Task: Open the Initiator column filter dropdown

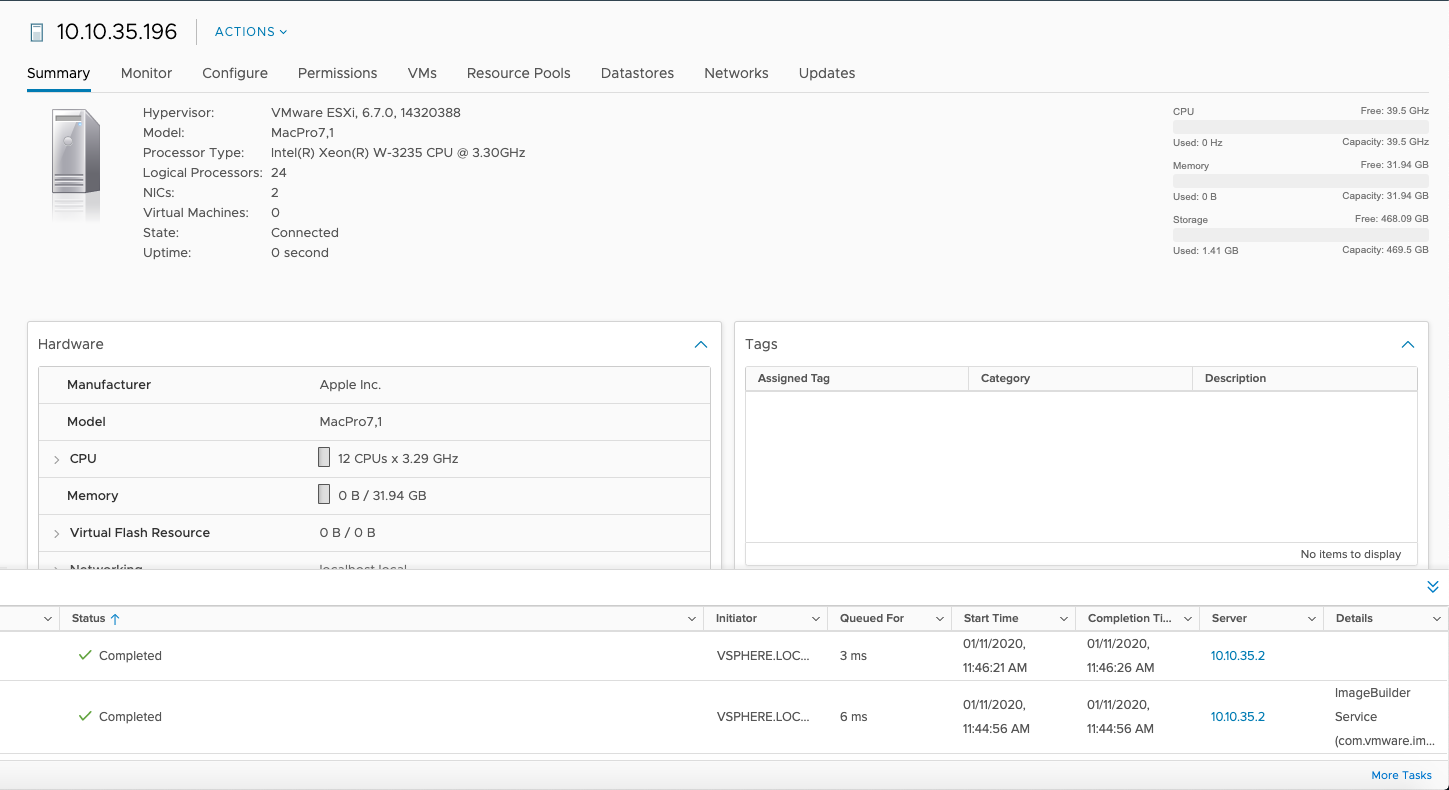Action: point(816,619)
